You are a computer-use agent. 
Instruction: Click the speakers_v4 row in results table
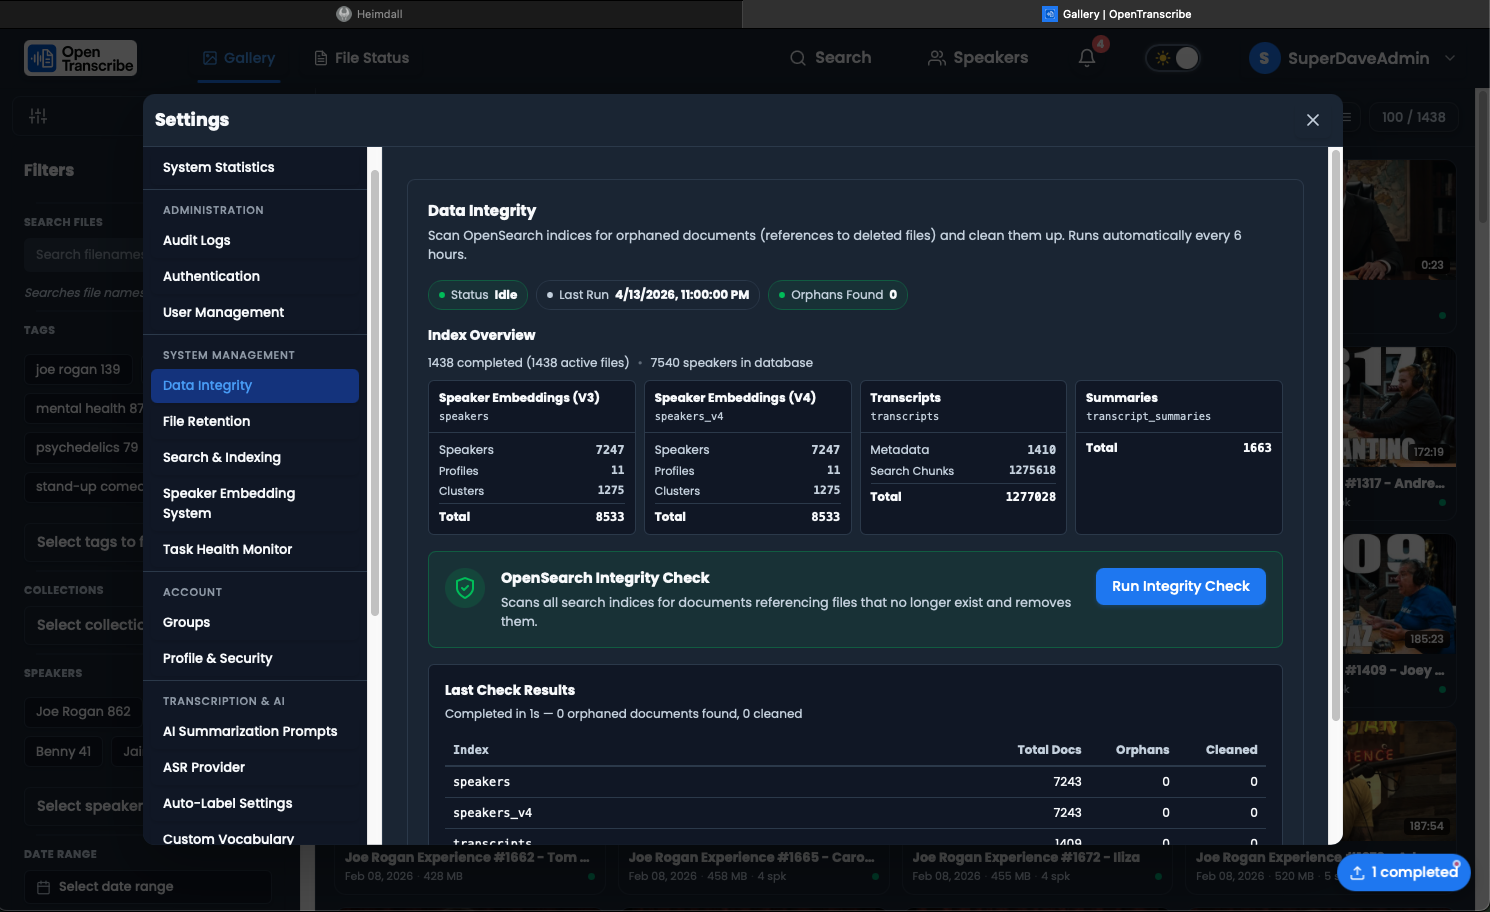pyautogui.click(x=855, y=813)
